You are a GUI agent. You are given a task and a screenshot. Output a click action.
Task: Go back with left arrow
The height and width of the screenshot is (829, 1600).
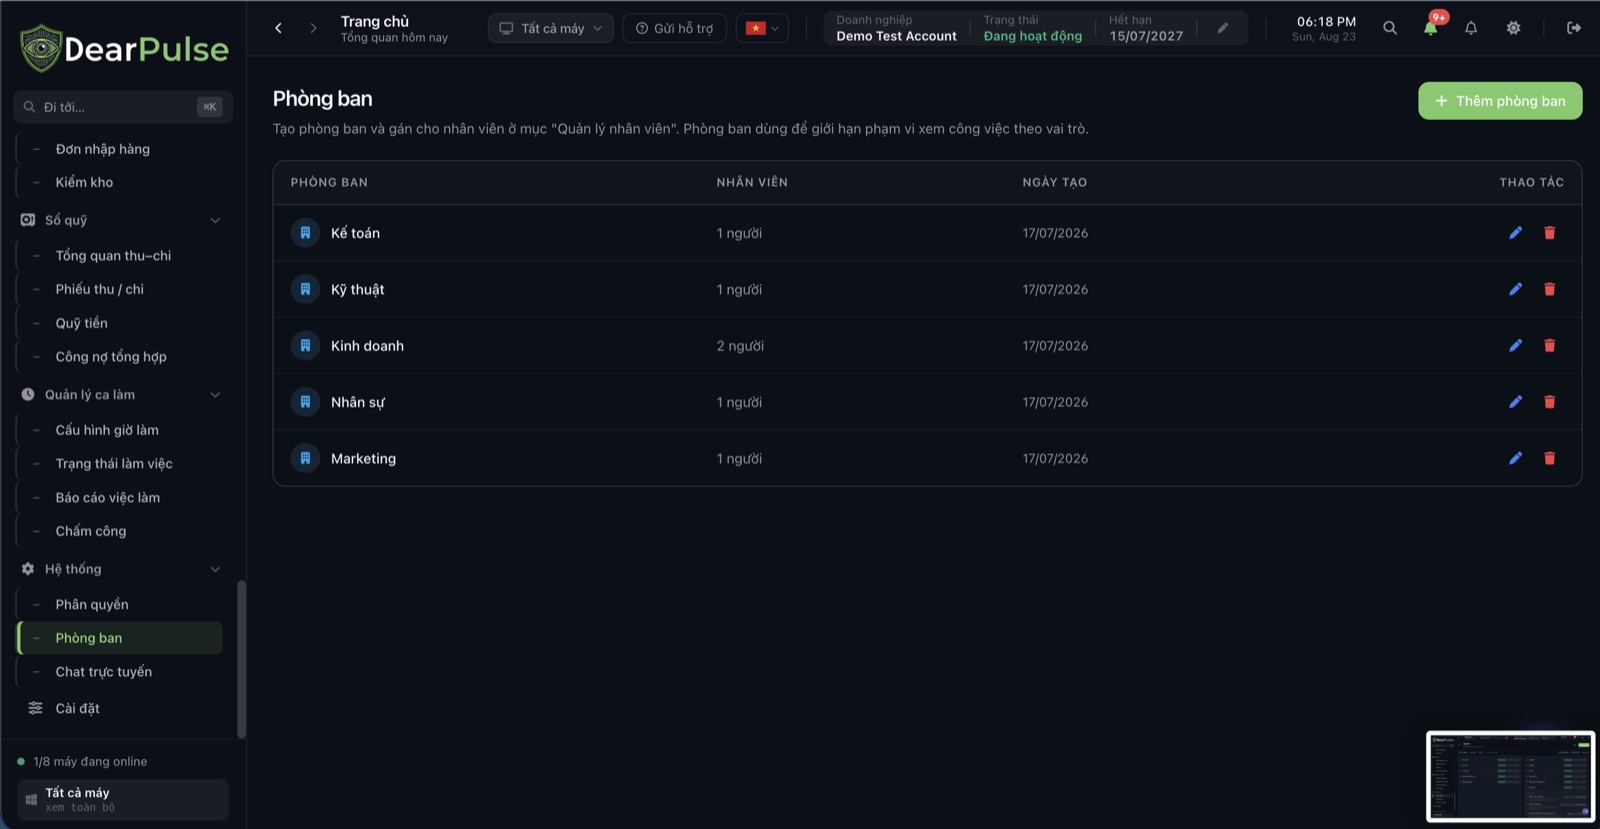(278, 28)
